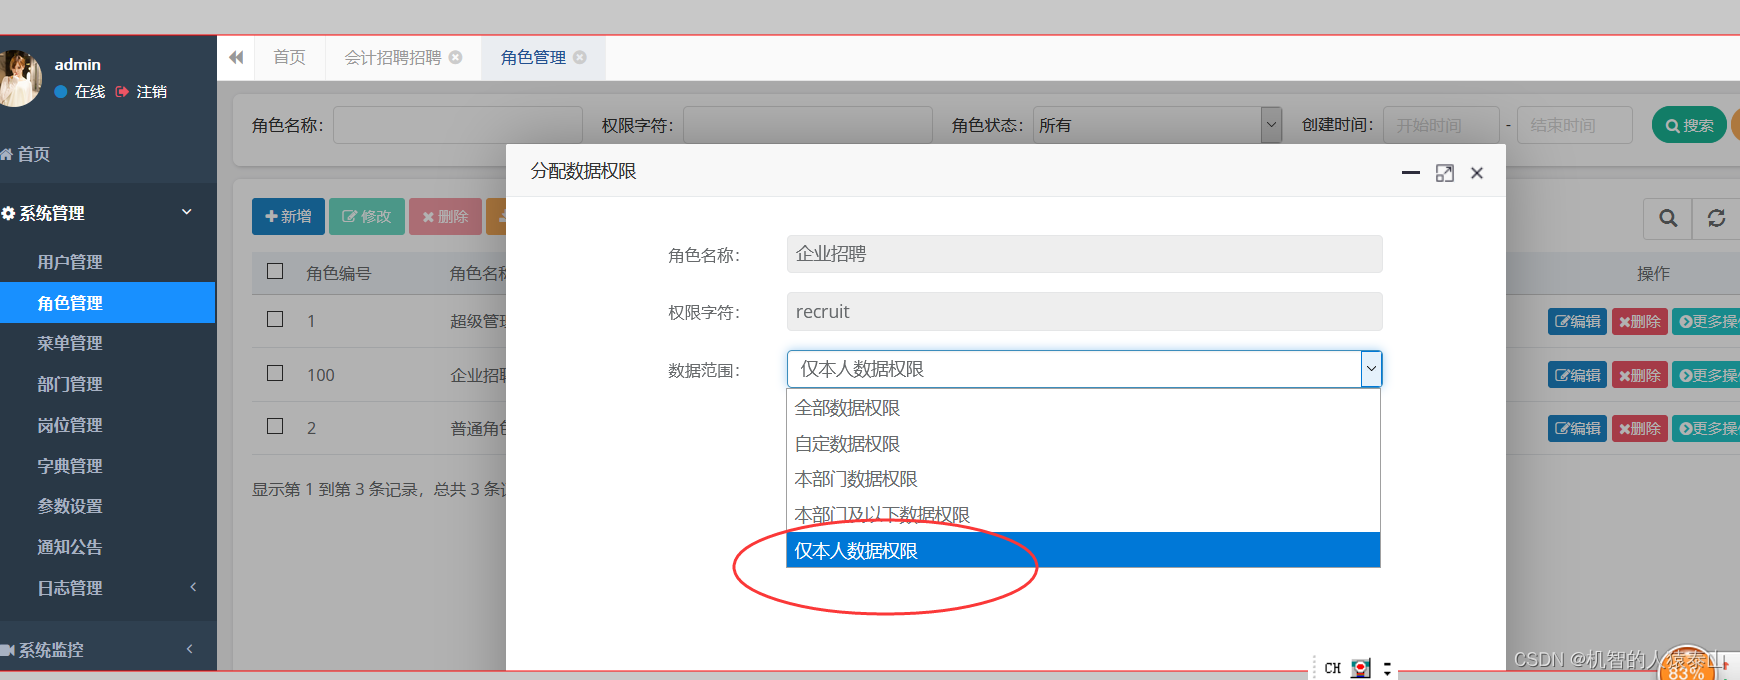Click 编辑 for role 100
Image resolution: width=1740 pixels, height=680 pixels.
(1577, 375)
